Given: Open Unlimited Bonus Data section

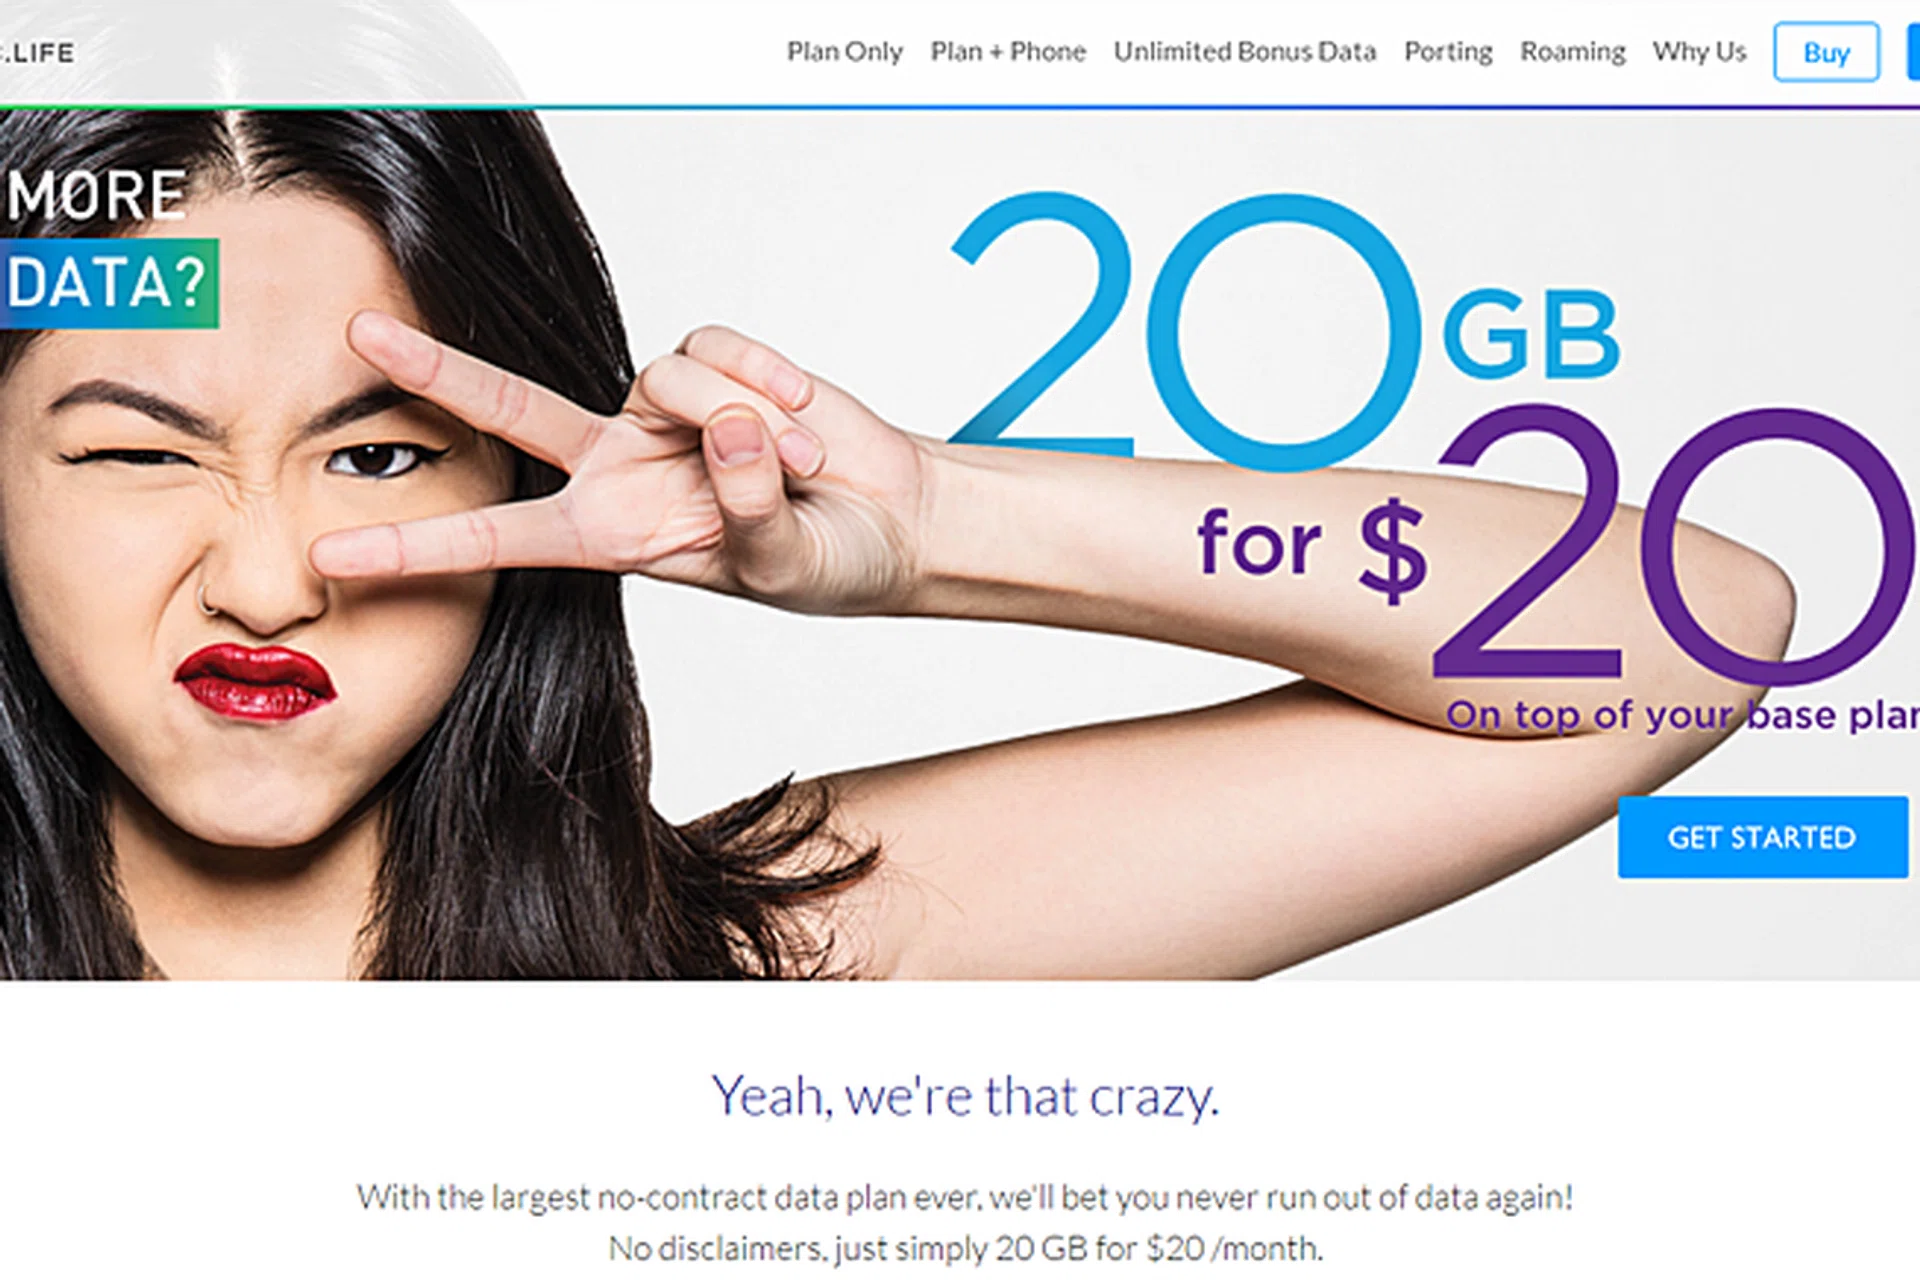Looking at the screenshot, I should click(1245, 52).
